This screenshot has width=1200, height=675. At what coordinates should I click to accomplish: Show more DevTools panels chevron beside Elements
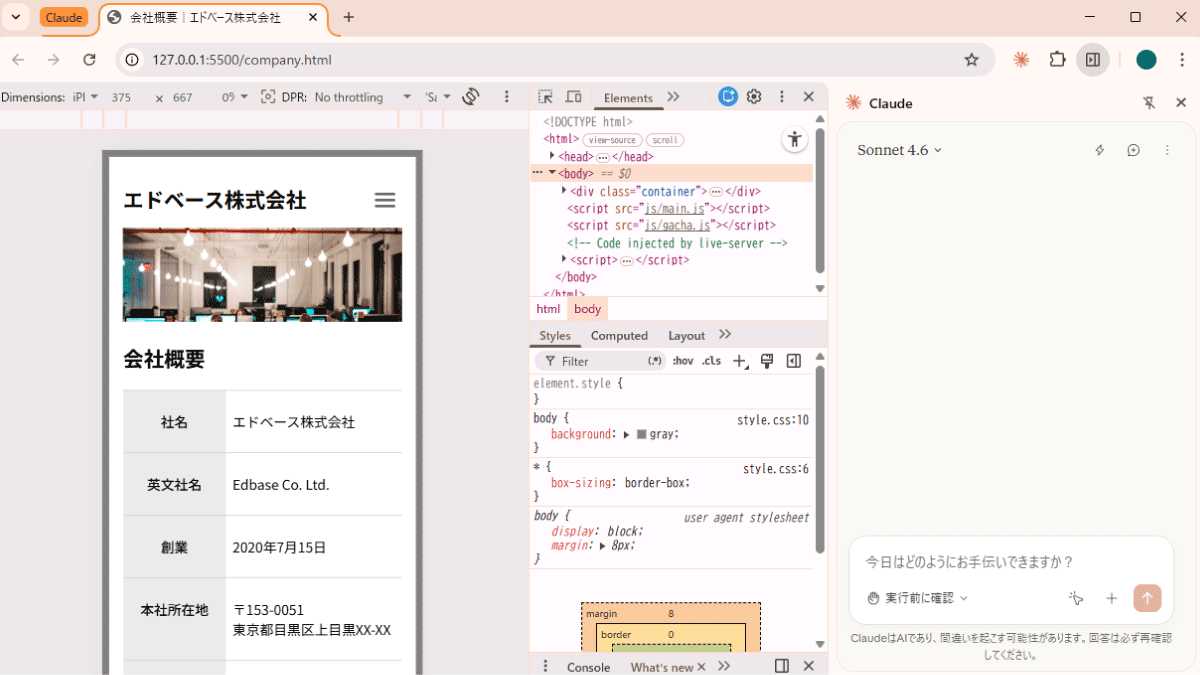[x=673, y=97]
